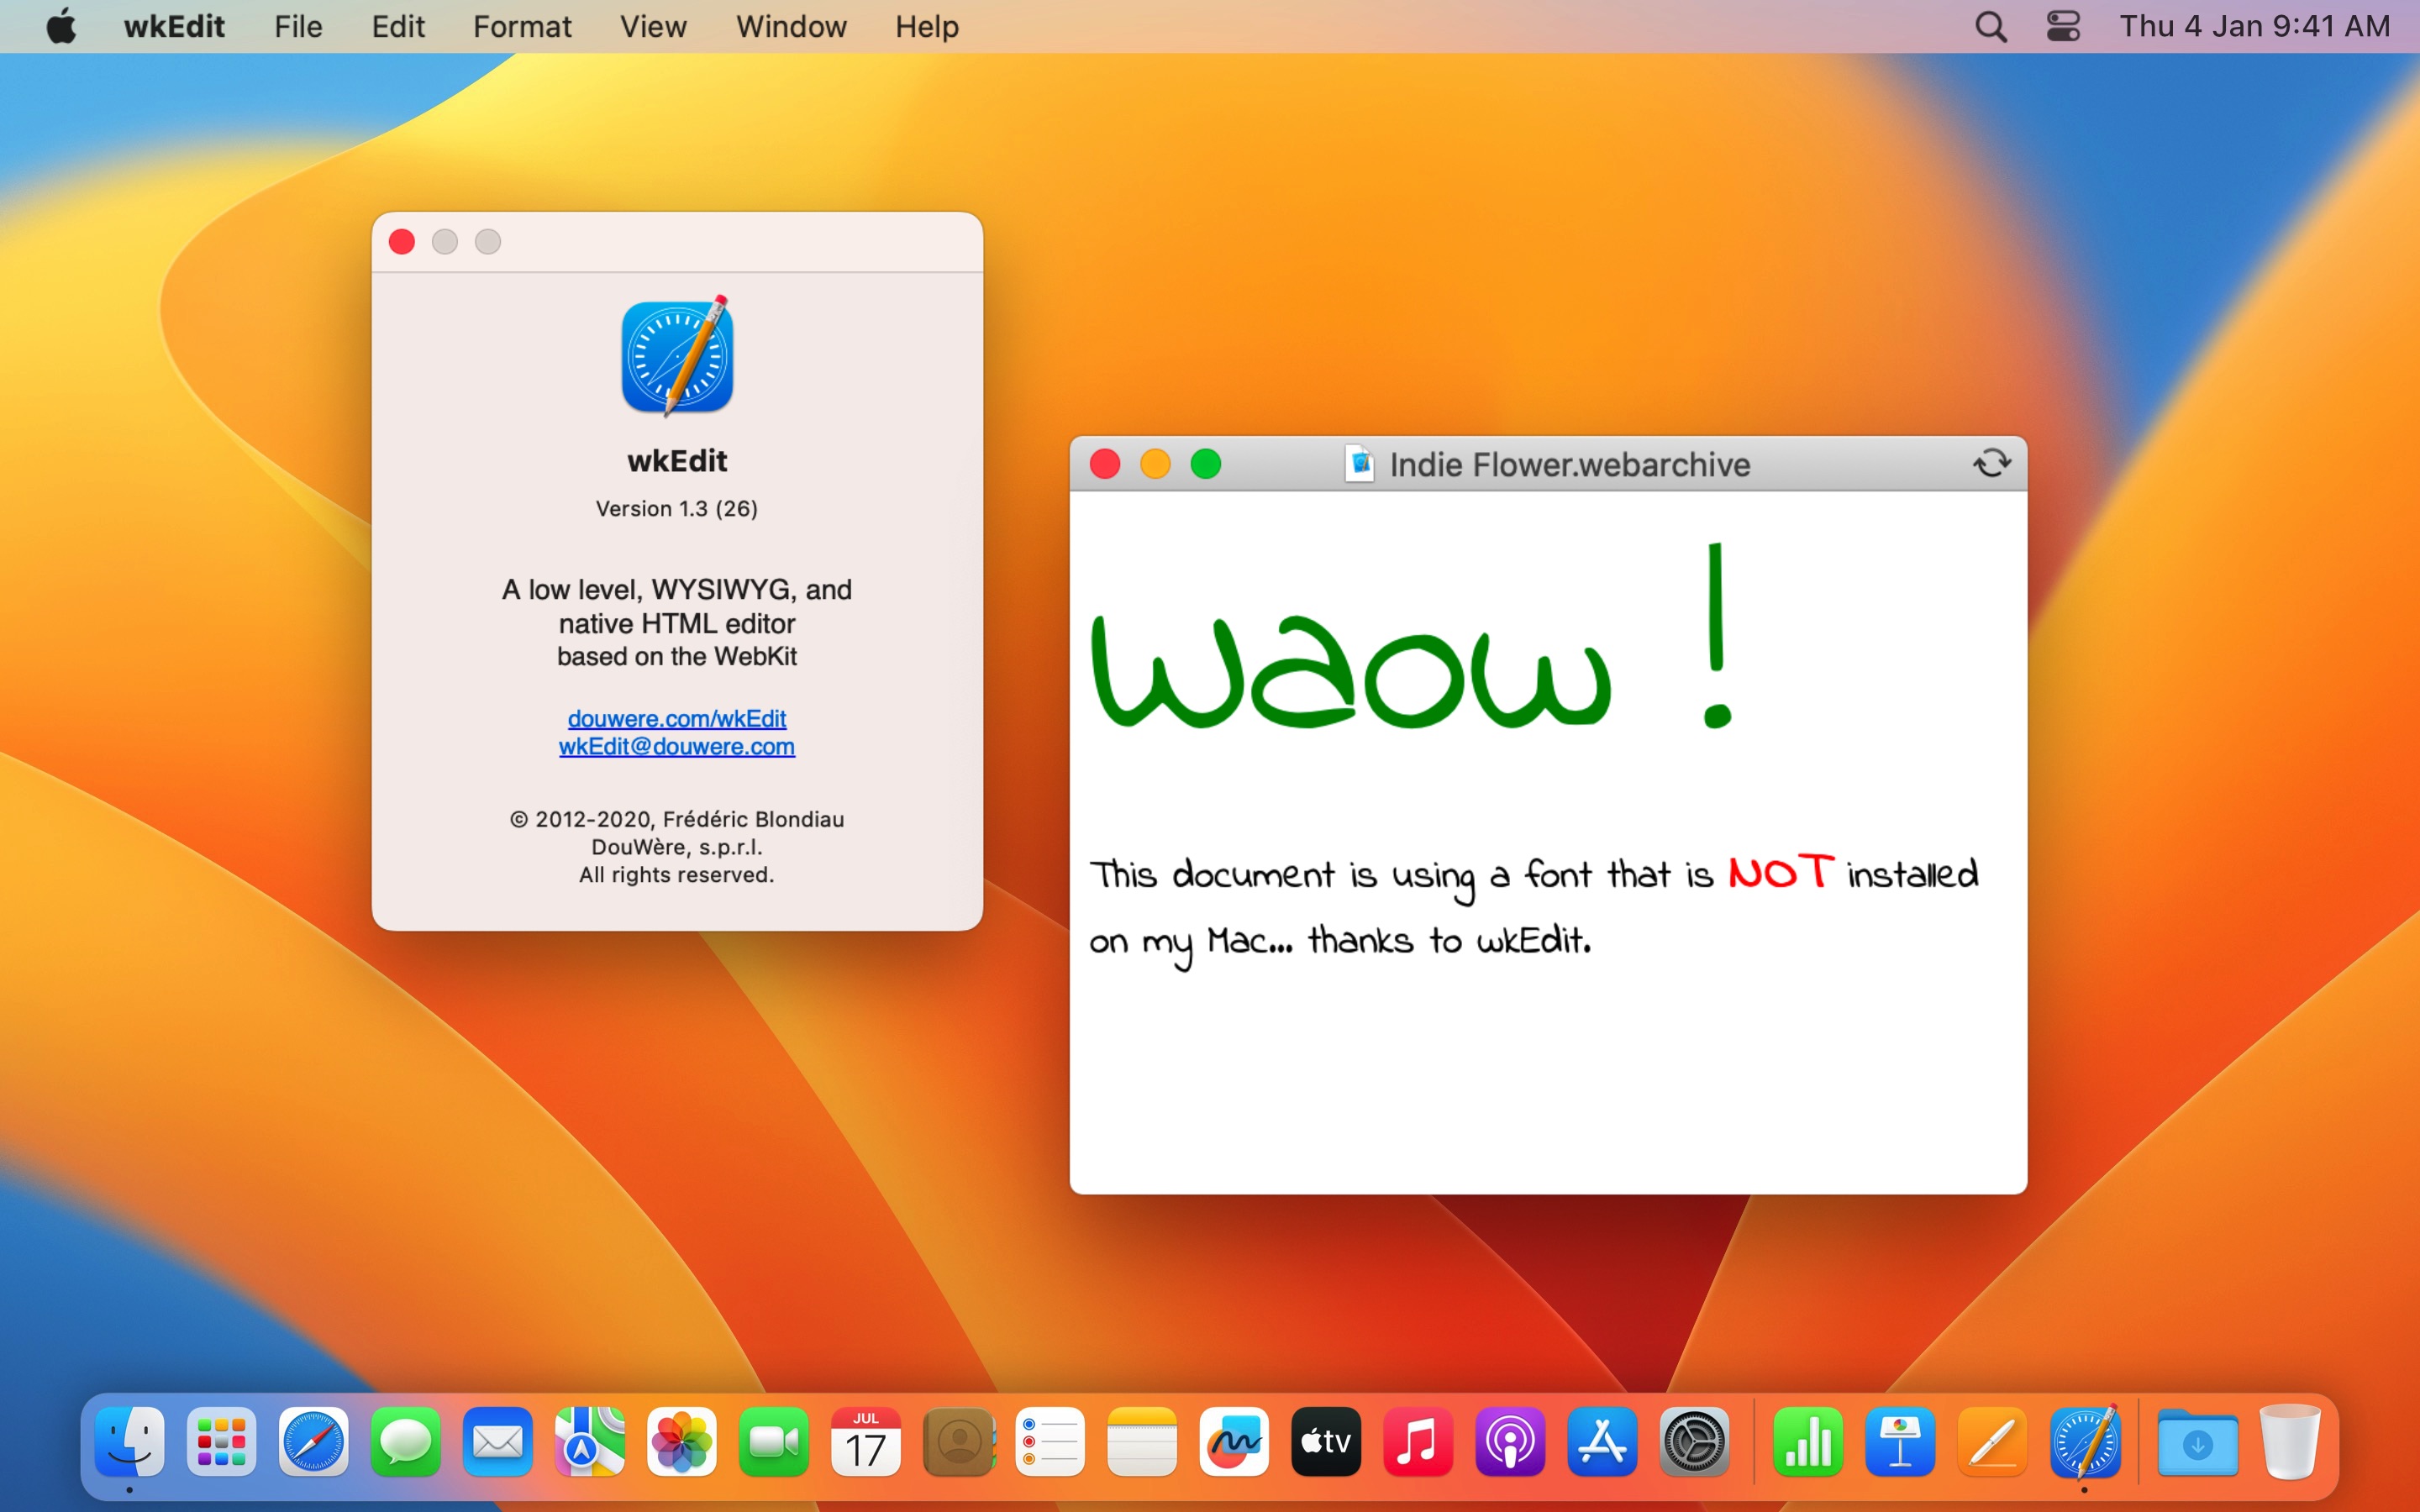Click the date and time in menu bar

click(2255, 26)
